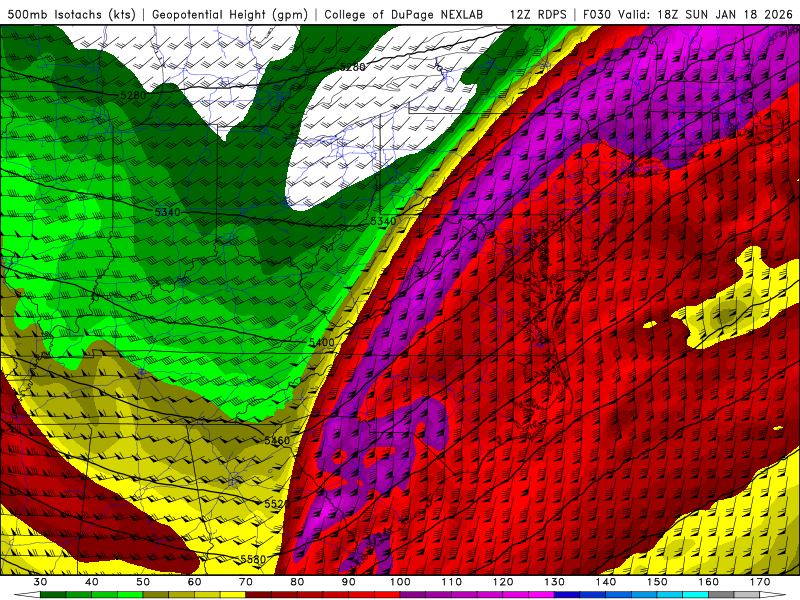Click the 90 value on the color scale
This screenshot has height=600, width=800.
(349, 582)
